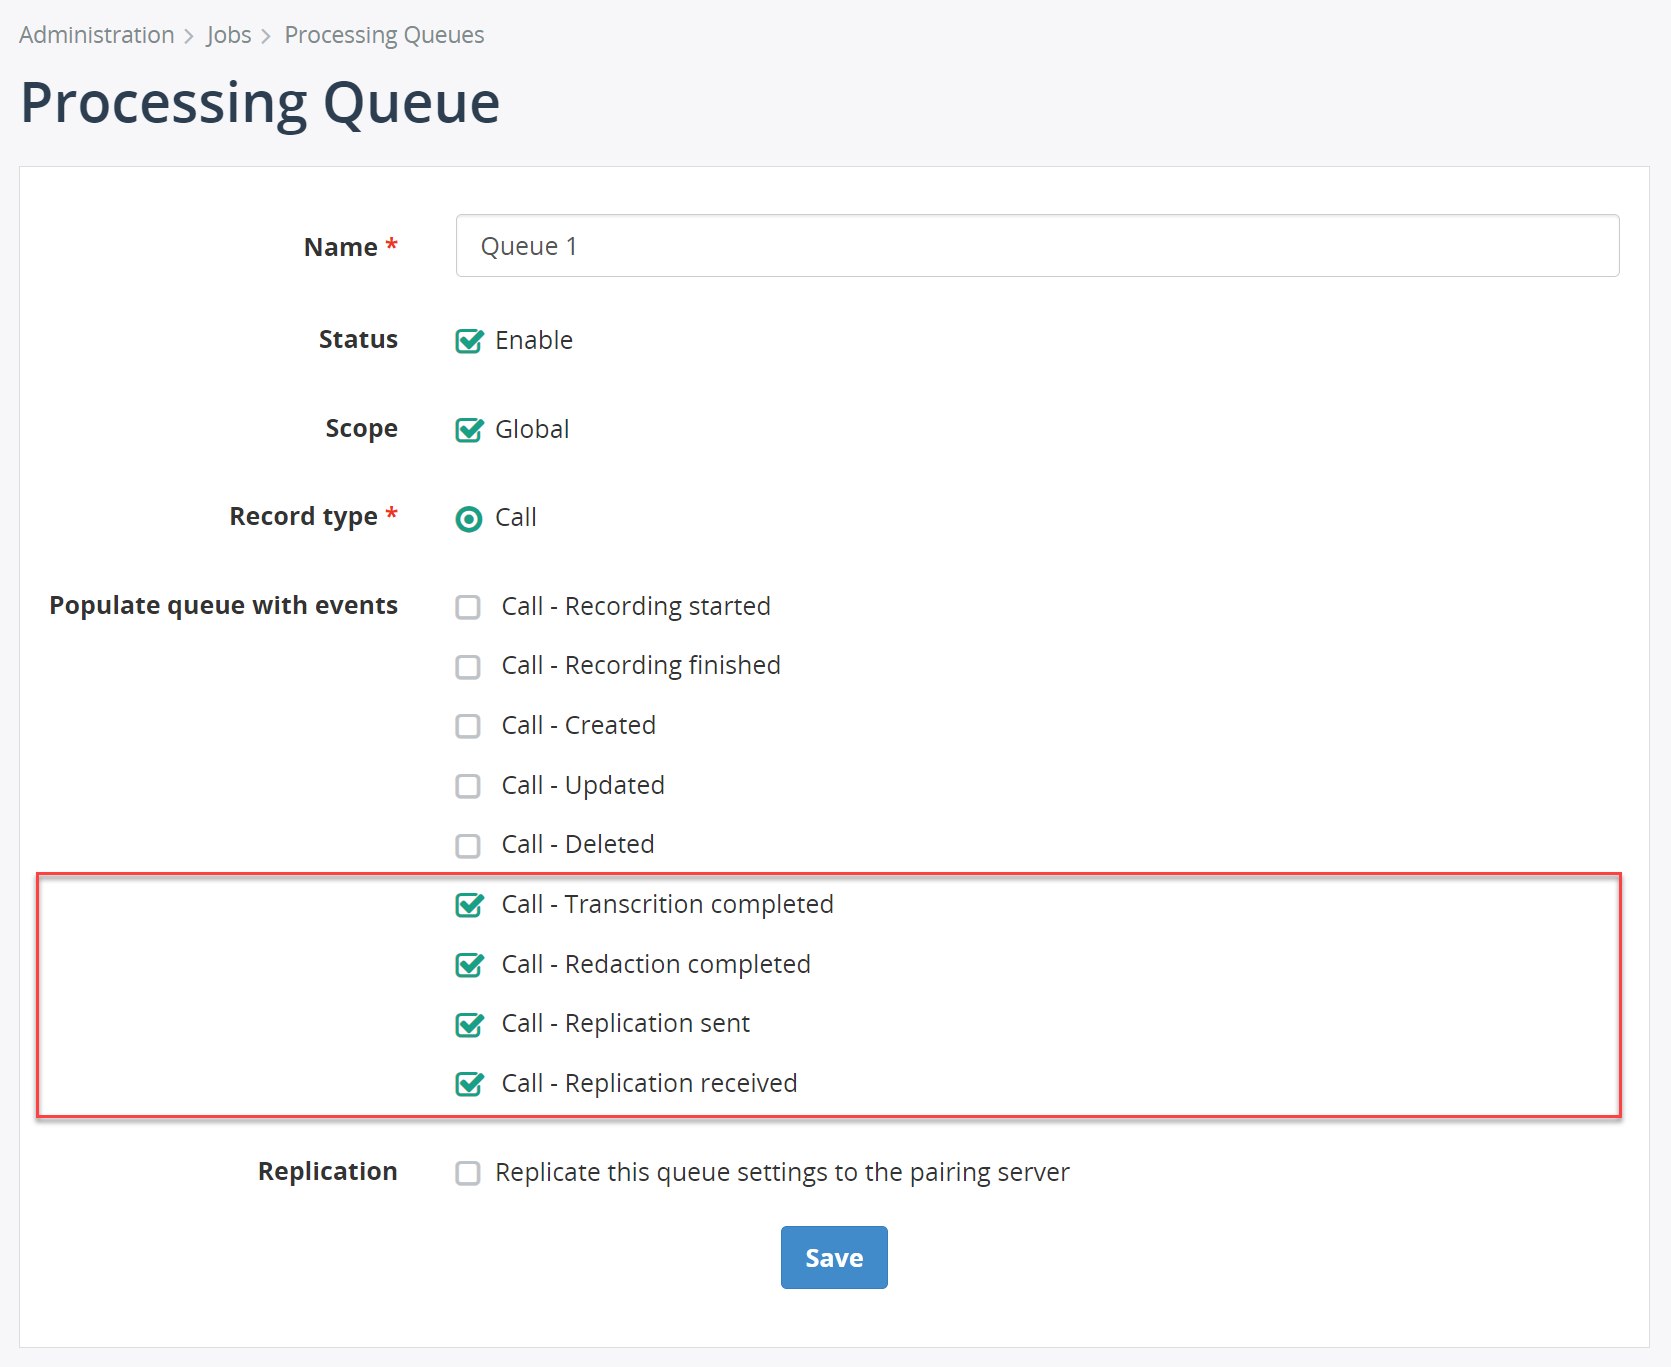1671x1367 pixels.
Task: Enable the Call - Updated event checkbox
Action: pyautogui.click(x=468, y=786)
